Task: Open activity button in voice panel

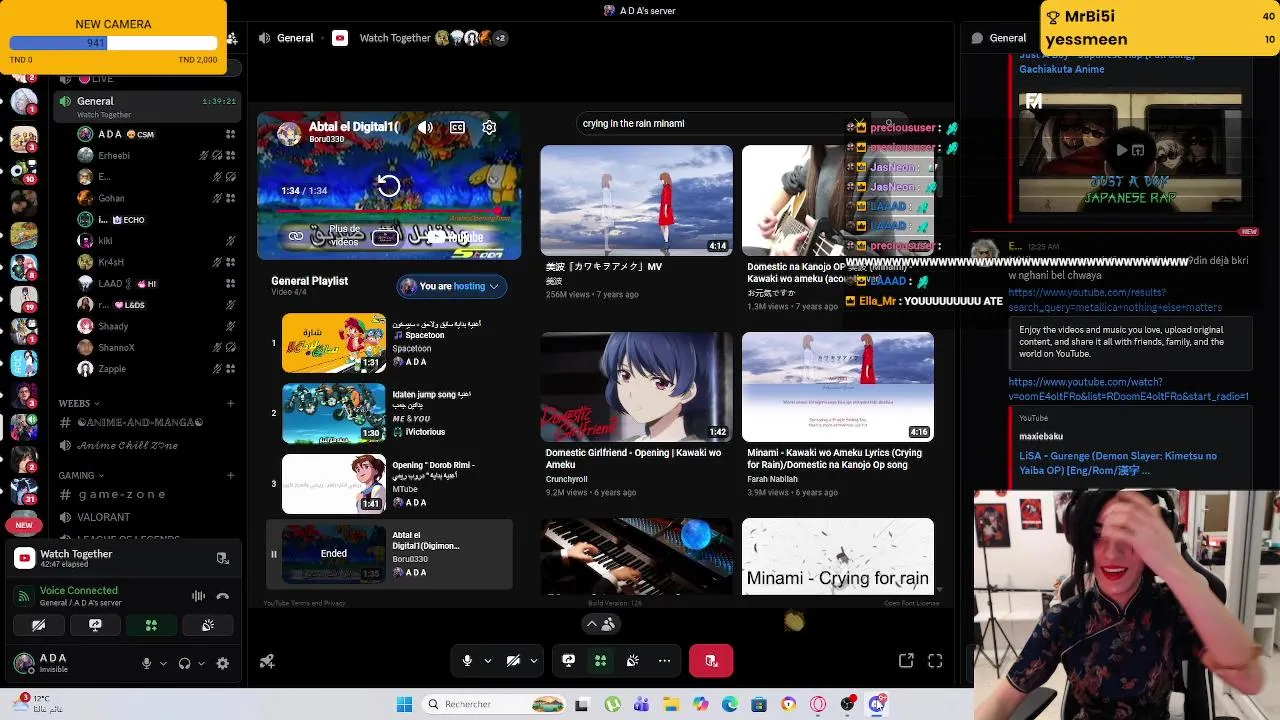Action: (151, 625)
